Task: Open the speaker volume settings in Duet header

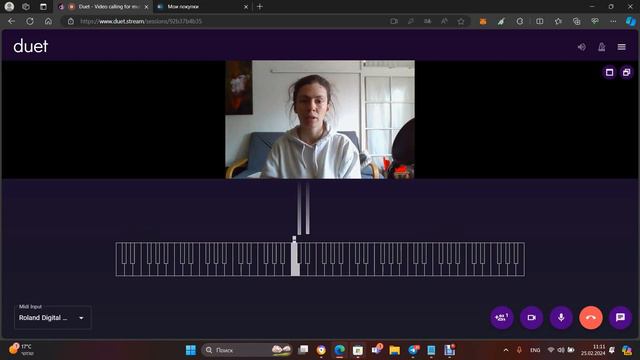Action: point(582,47)
